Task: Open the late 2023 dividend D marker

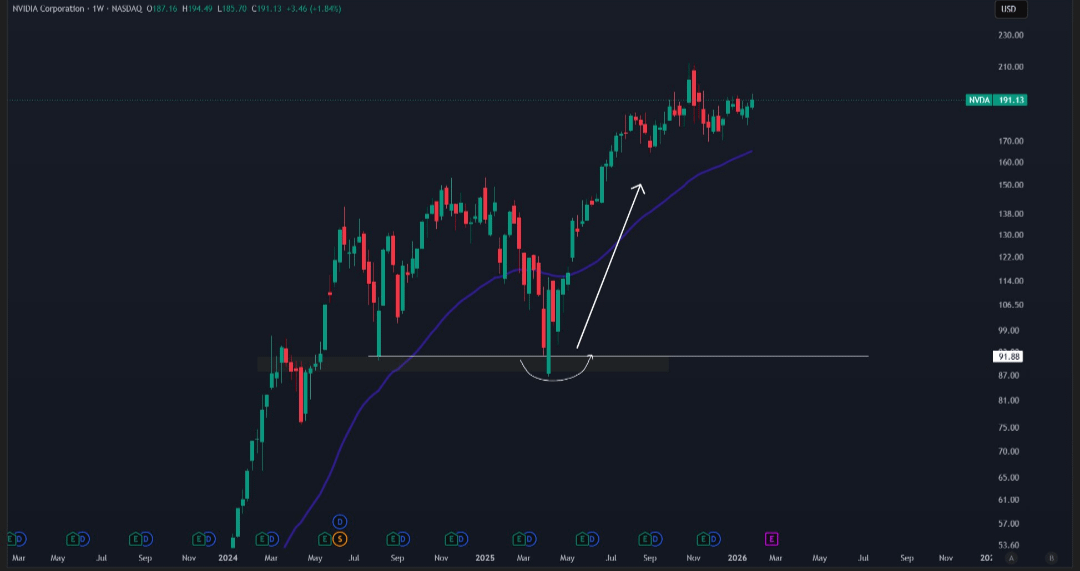Action: tap(209, 539)
